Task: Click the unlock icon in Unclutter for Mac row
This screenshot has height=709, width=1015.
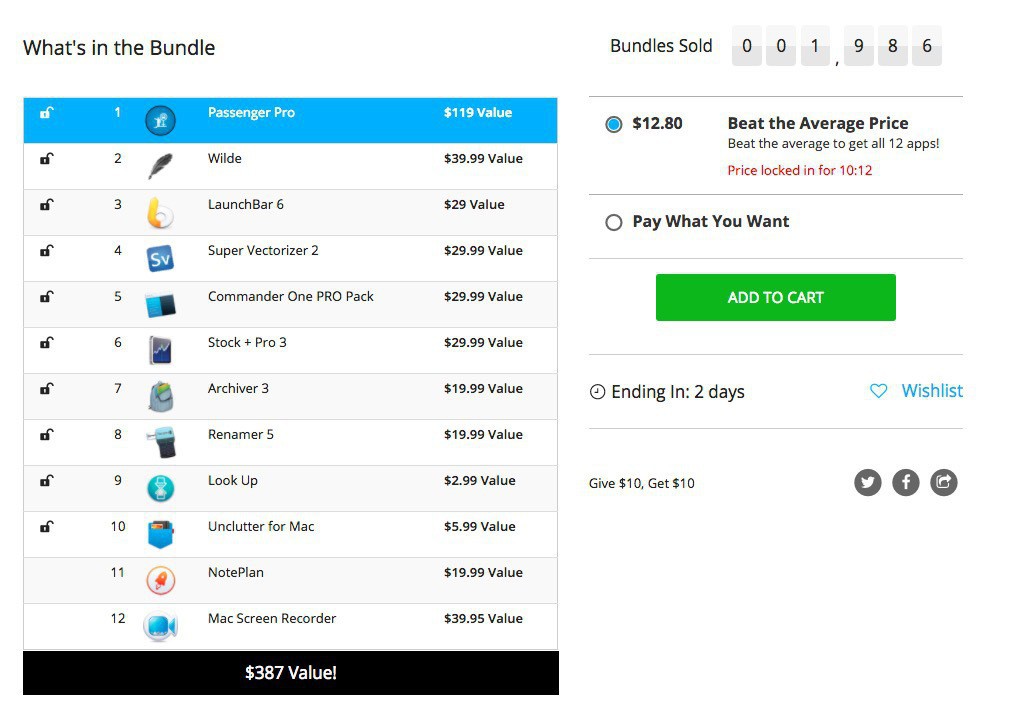Action: click(x=47, y=526)
